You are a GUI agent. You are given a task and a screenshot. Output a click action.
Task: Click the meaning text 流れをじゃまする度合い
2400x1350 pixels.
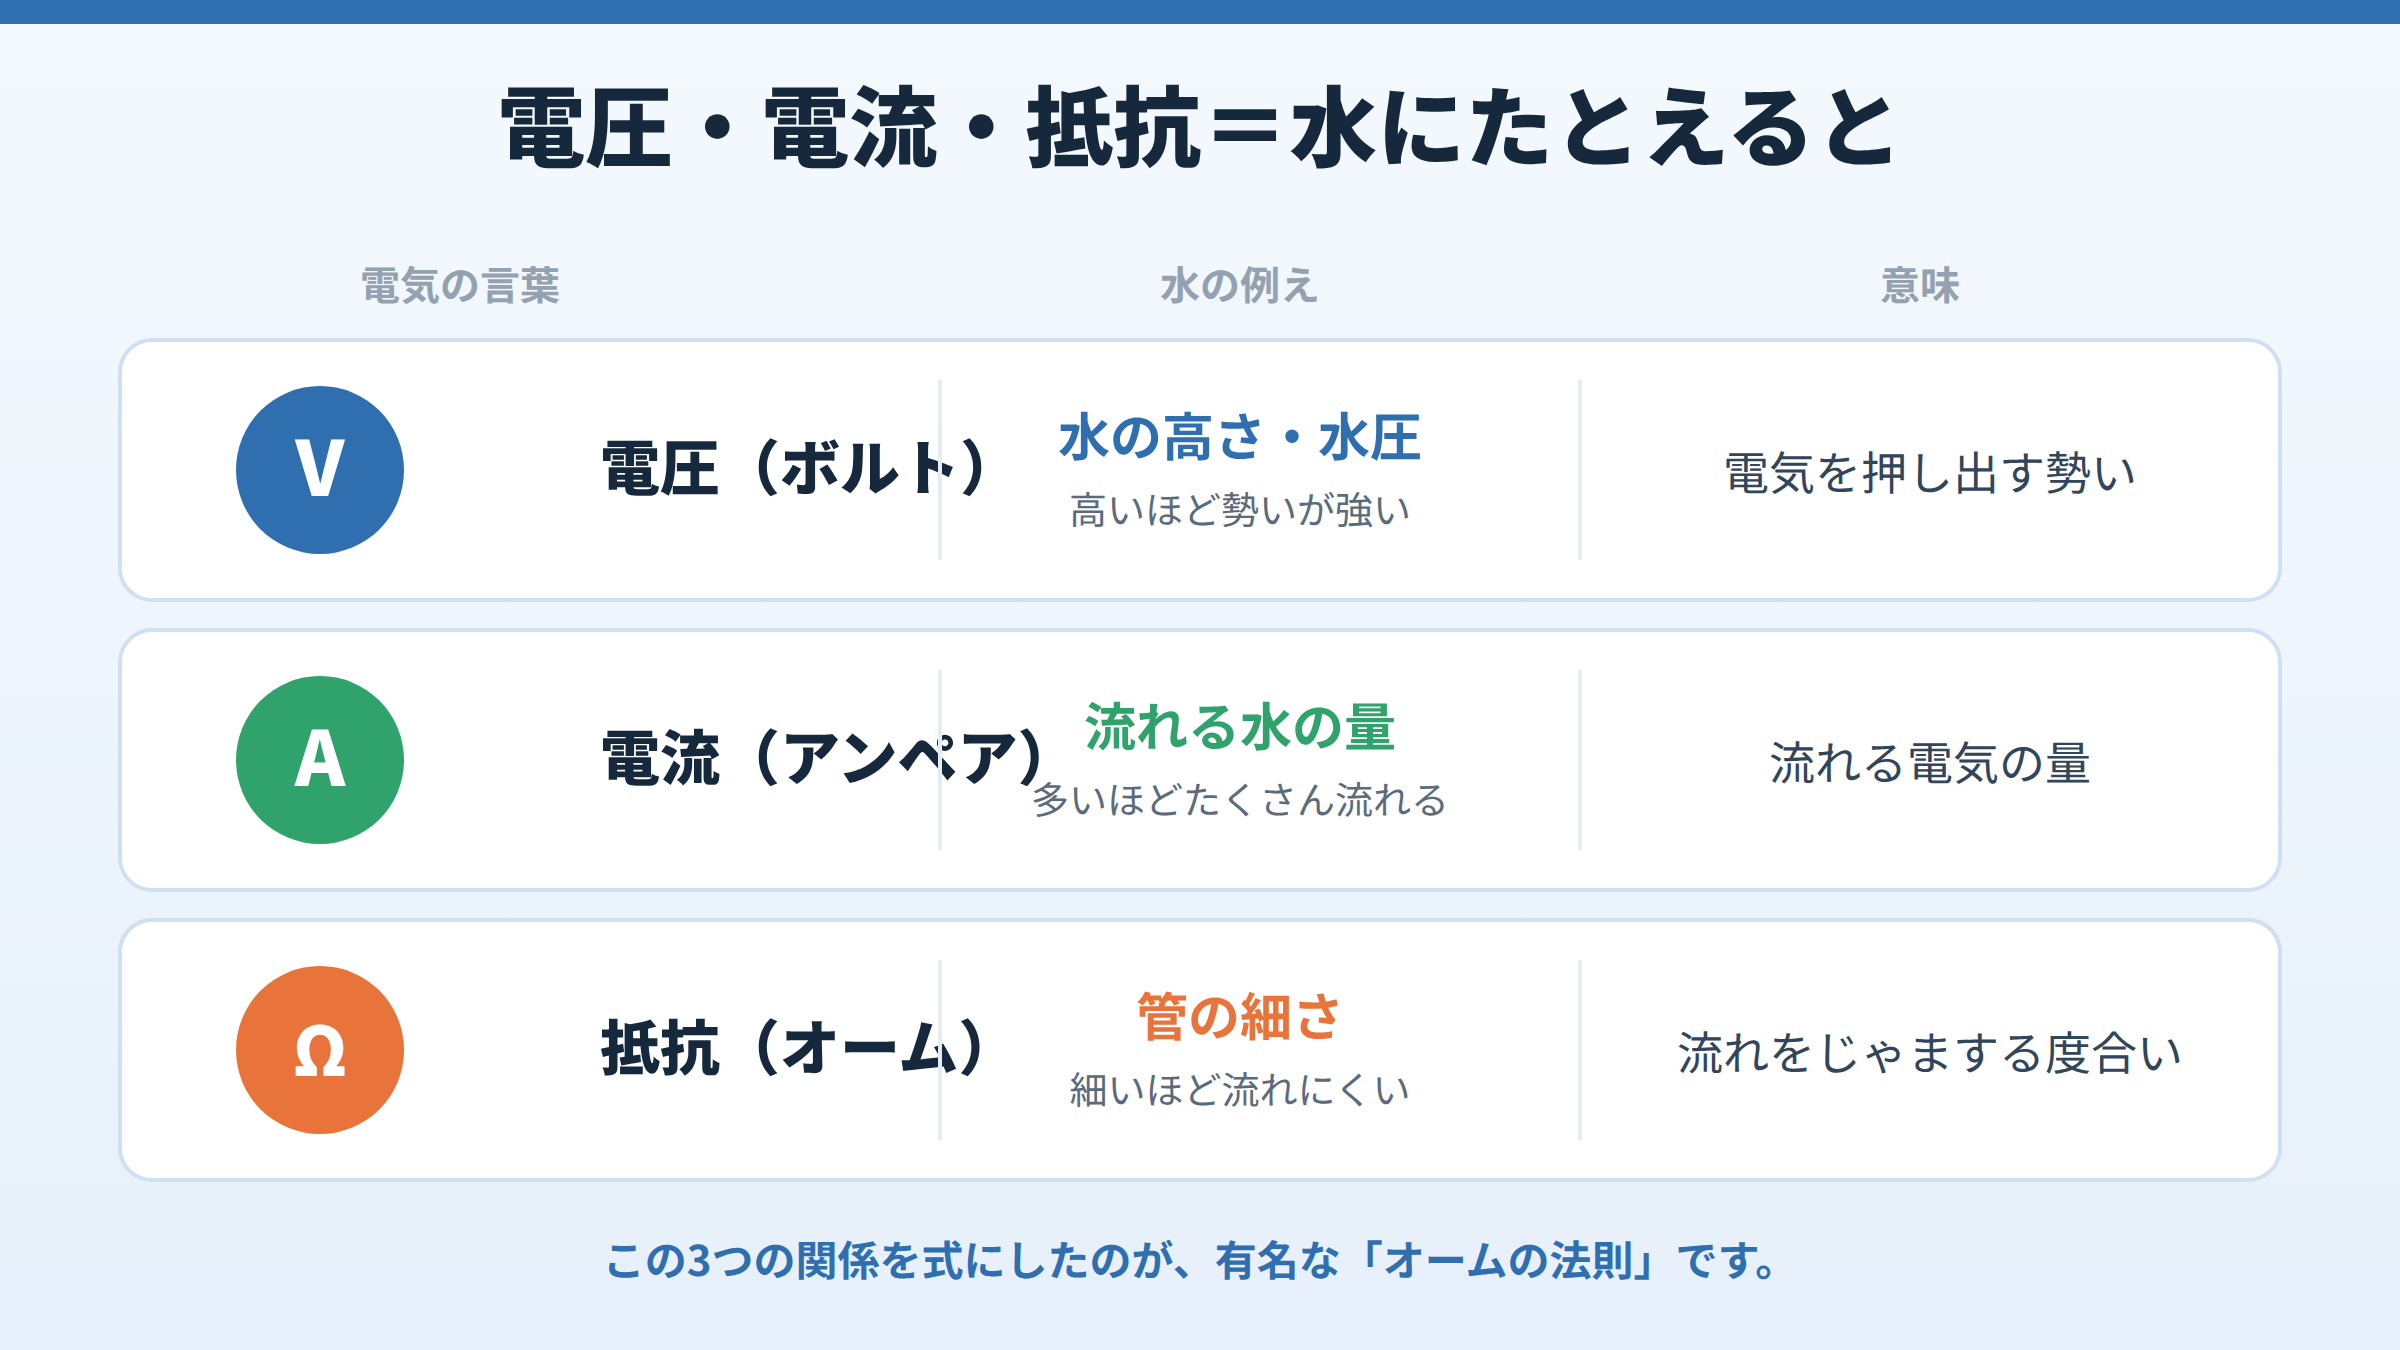(x=1930, y=1053)
